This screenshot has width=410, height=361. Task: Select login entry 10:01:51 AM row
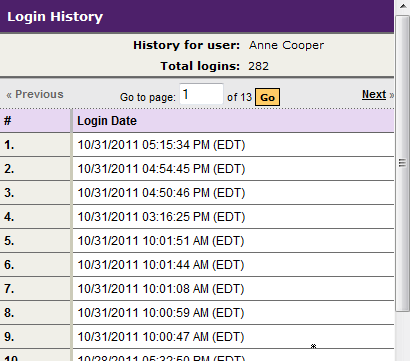(x=197, y=241)
